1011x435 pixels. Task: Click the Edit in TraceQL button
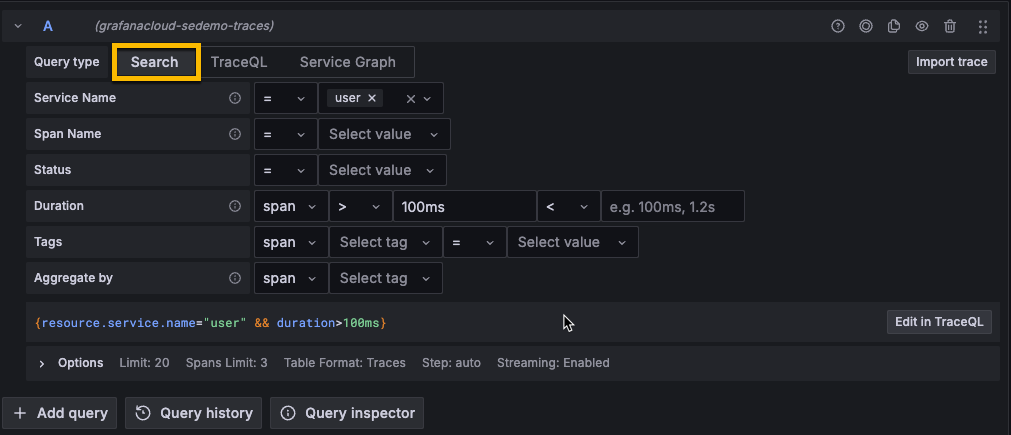940,321
